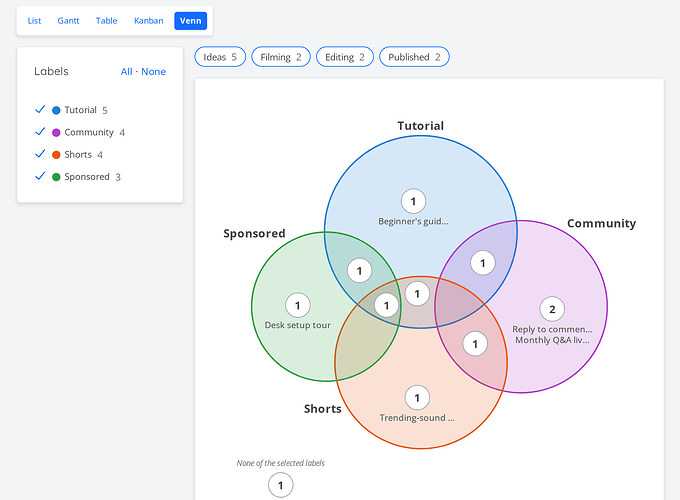Open Tutorial-only count bubble above Beginner's guide
This screenshot has height=500, width=680.
[413, 201]
